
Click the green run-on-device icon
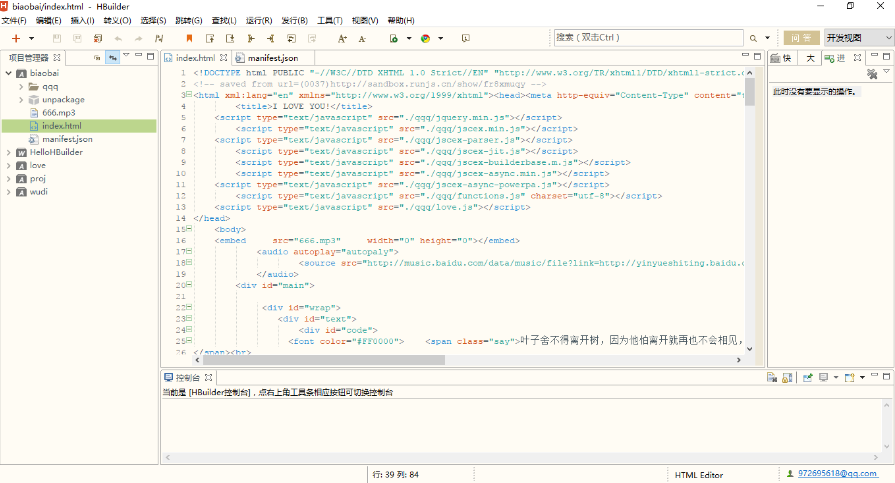393,38
